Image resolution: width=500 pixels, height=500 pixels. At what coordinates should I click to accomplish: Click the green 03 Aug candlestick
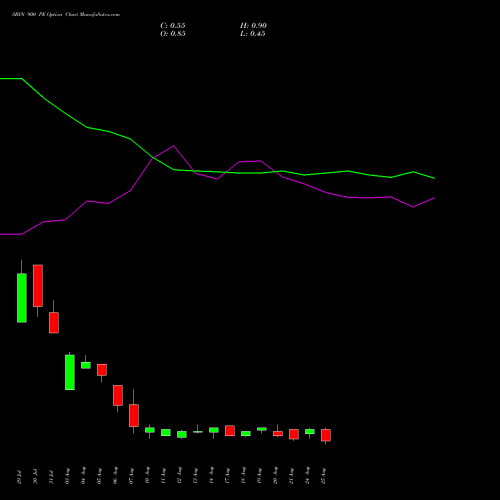(x=70, y=372)
